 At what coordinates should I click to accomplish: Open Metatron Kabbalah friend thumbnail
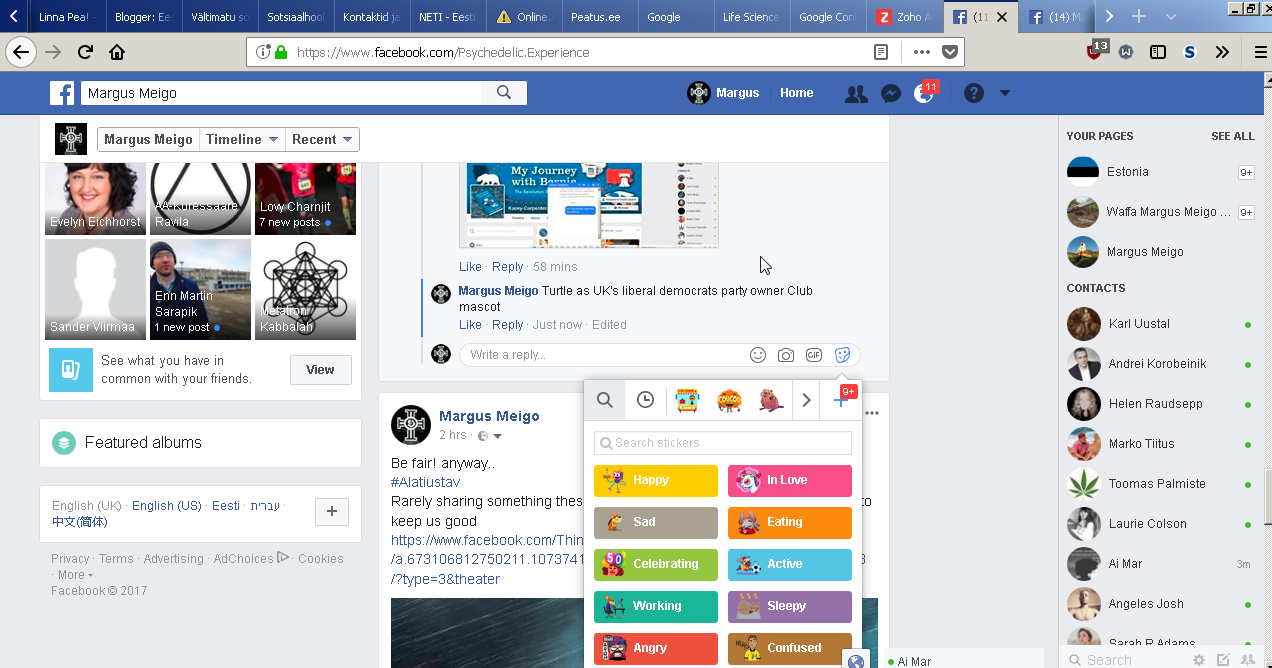[x=305, y=289]
